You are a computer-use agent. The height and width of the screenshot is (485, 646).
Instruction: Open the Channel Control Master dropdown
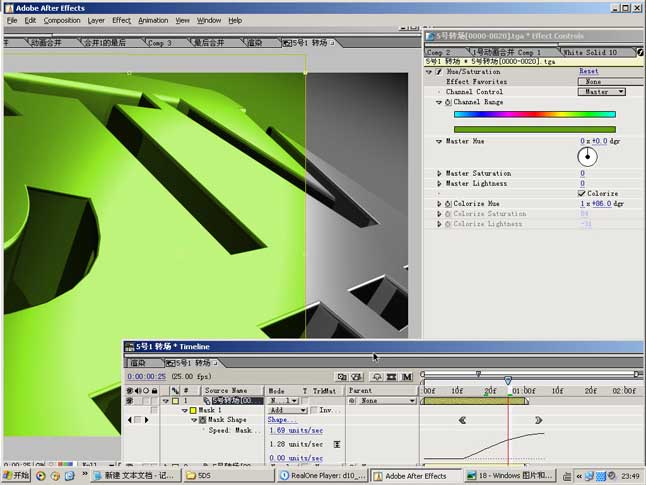602,91
